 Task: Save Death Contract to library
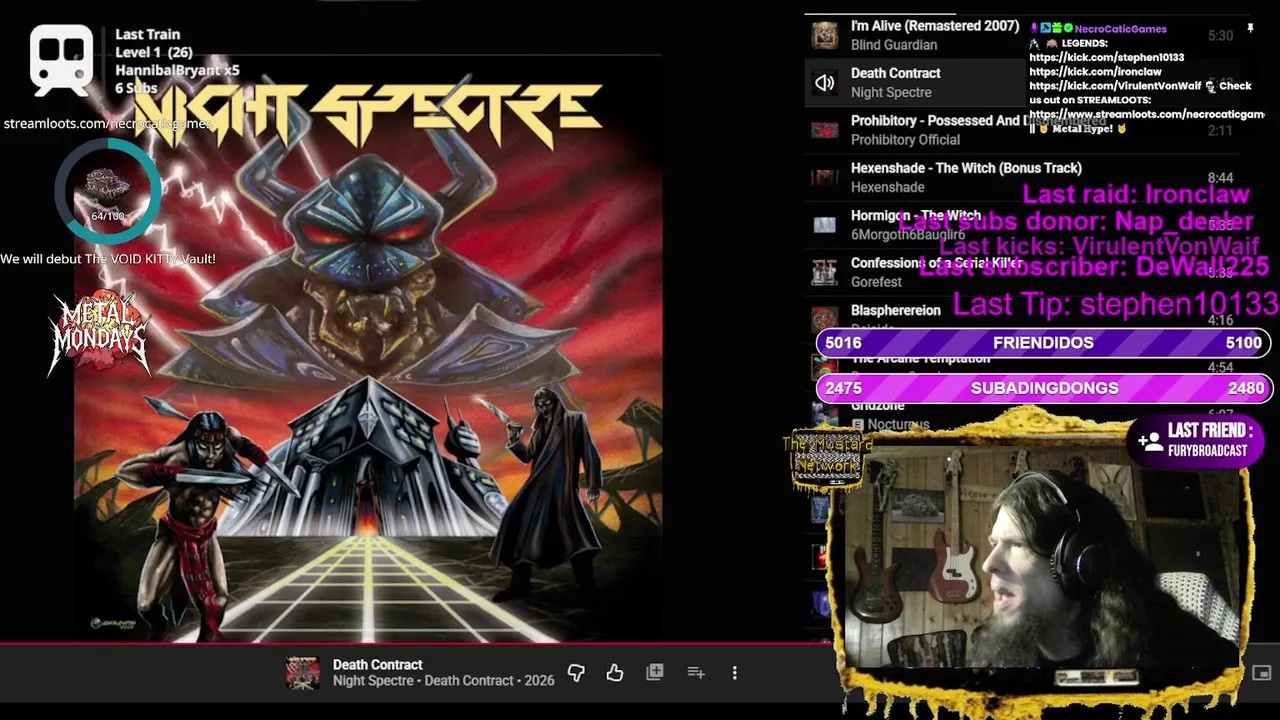pos(655,673)
